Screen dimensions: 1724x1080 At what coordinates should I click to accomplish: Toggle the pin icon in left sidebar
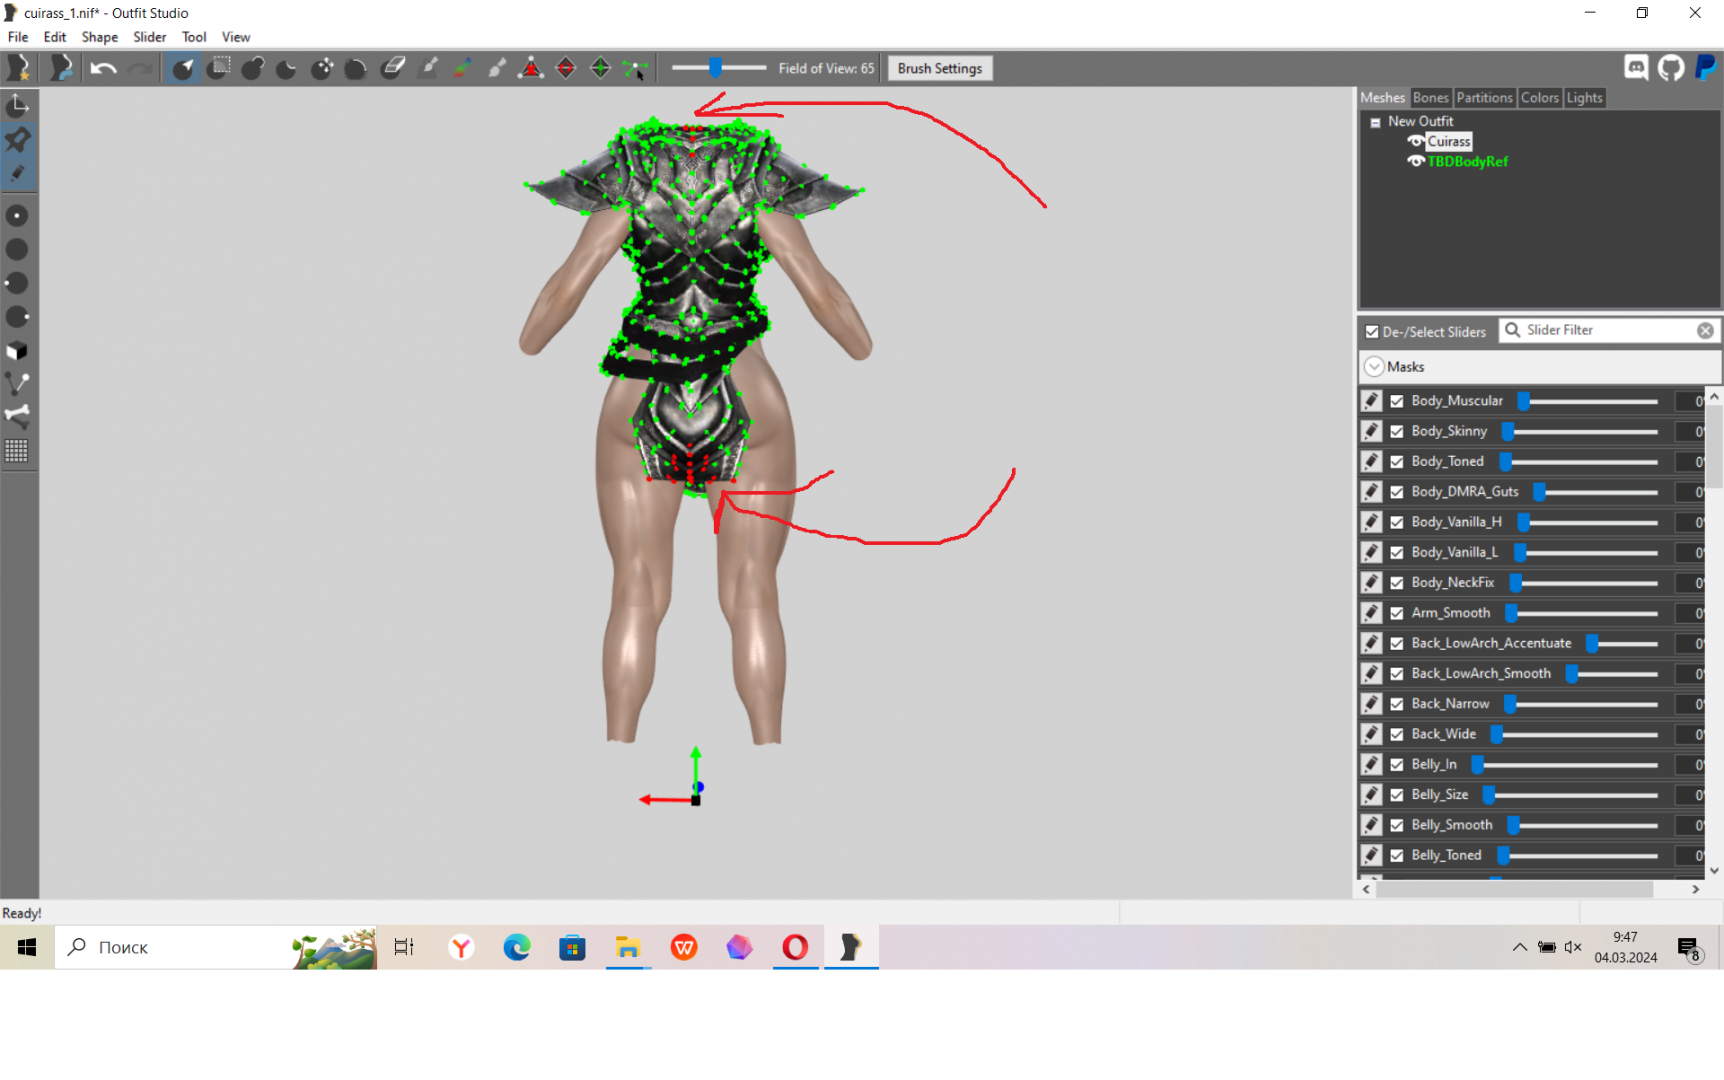pyautogui.click(x=17, y=140)
